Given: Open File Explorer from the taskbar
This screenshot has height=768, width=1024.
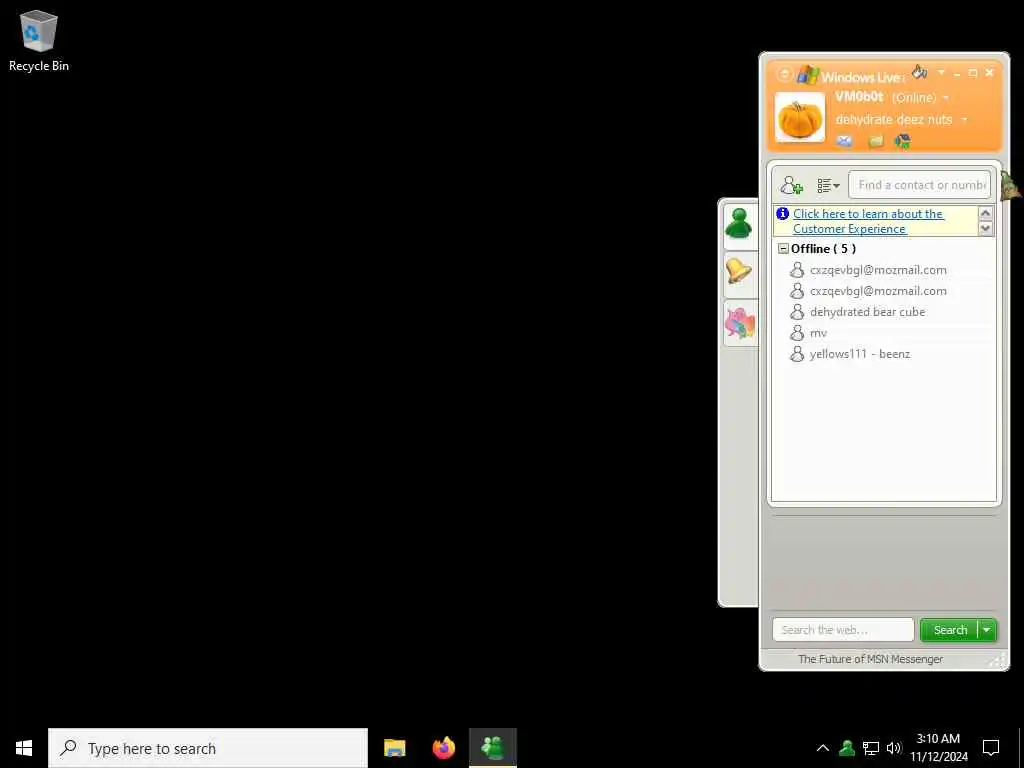Looking at the screenshot, I should click(394, 748).
